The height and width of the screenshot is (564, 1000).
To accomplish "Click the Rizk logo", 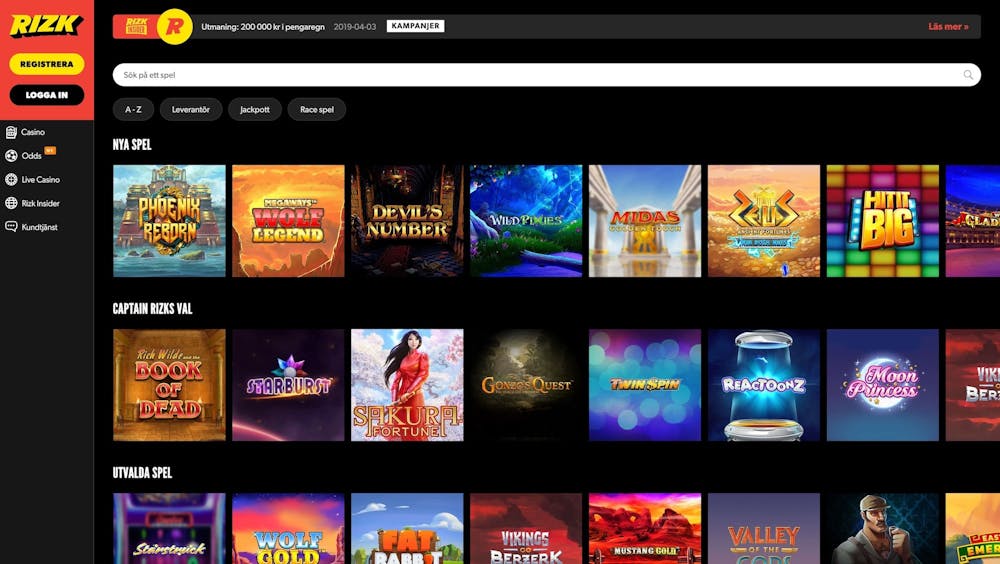I will (46, 26).
